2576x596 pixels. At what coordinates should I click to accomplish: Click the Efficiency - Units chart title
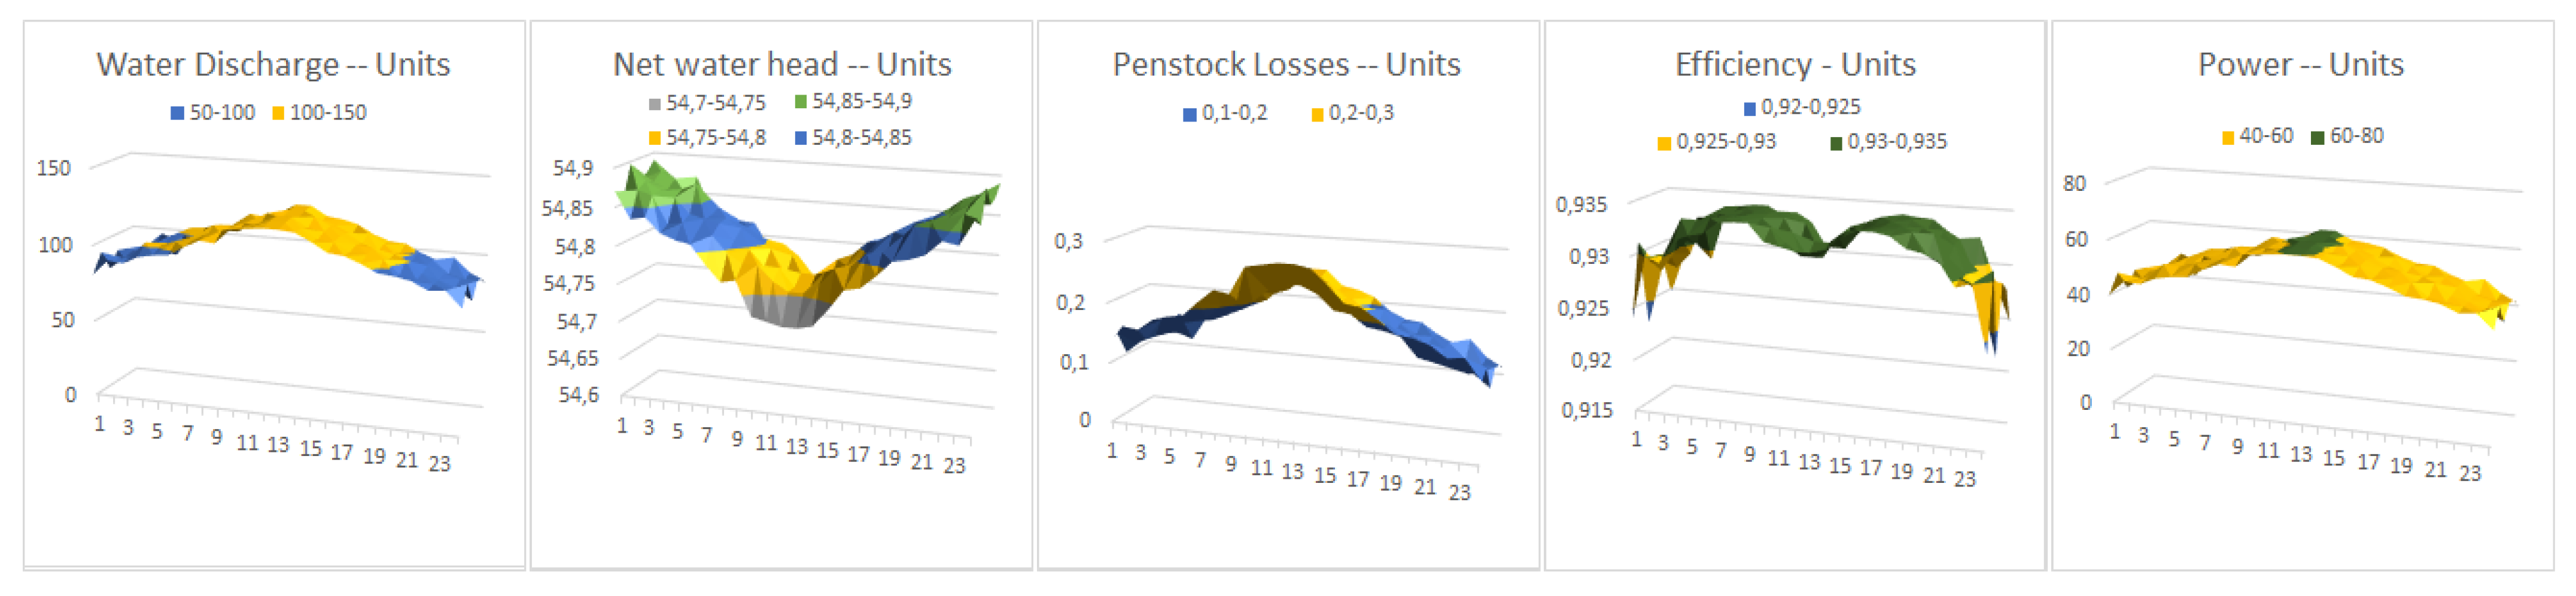tap(1795, 65)
